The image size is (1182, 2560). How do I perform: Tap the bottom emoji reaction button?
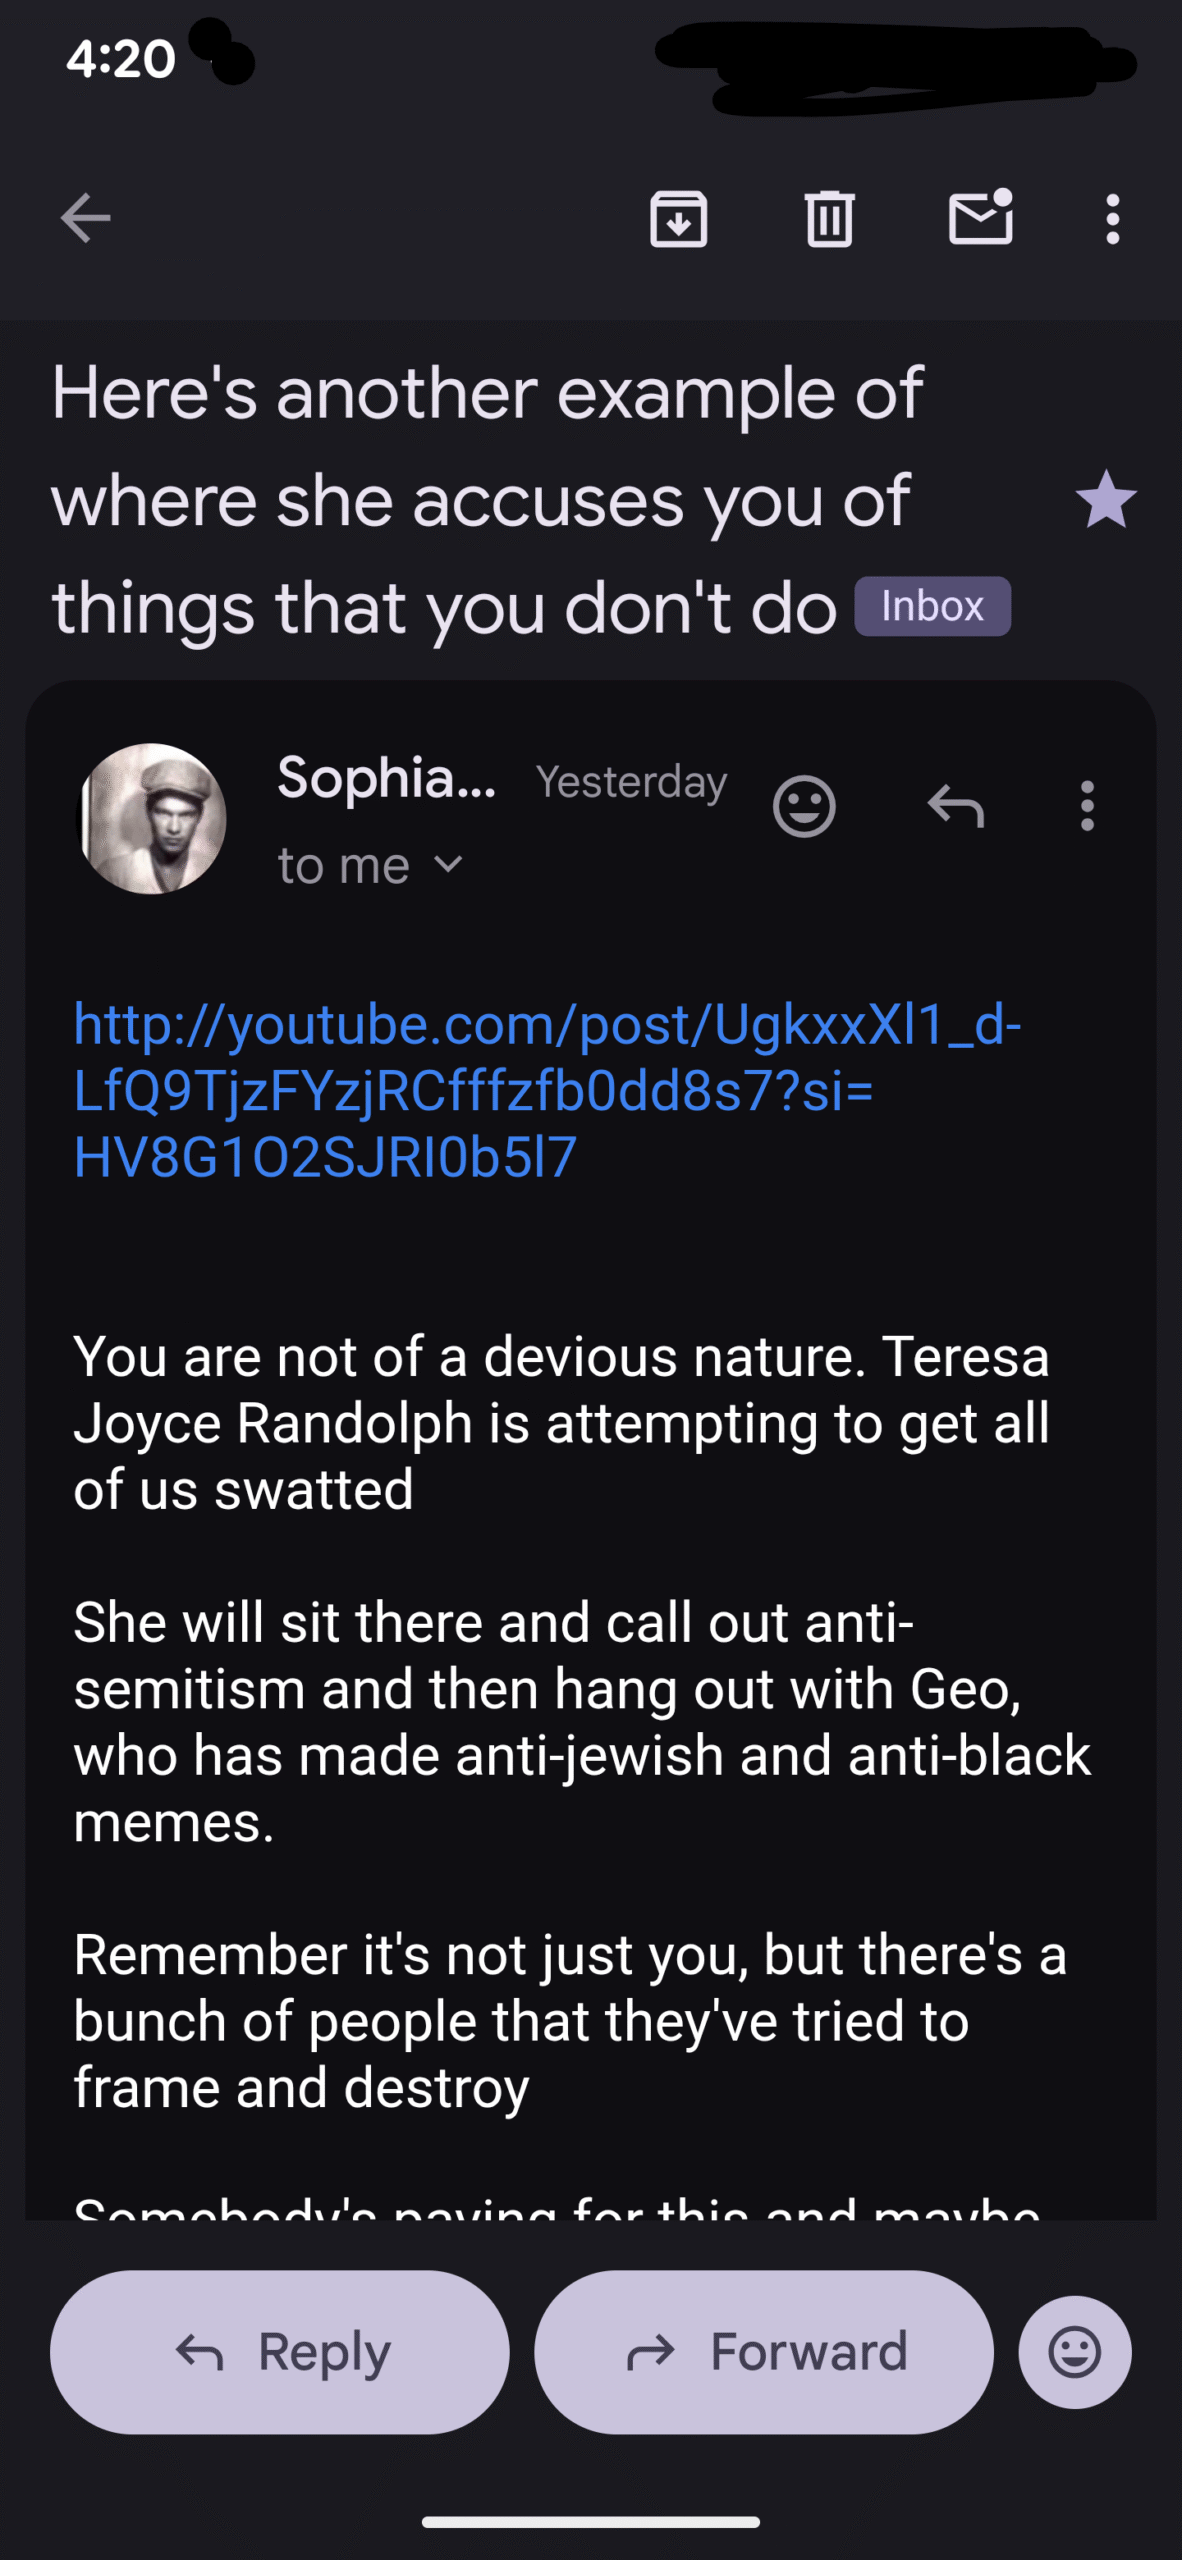point(1075,2352)
